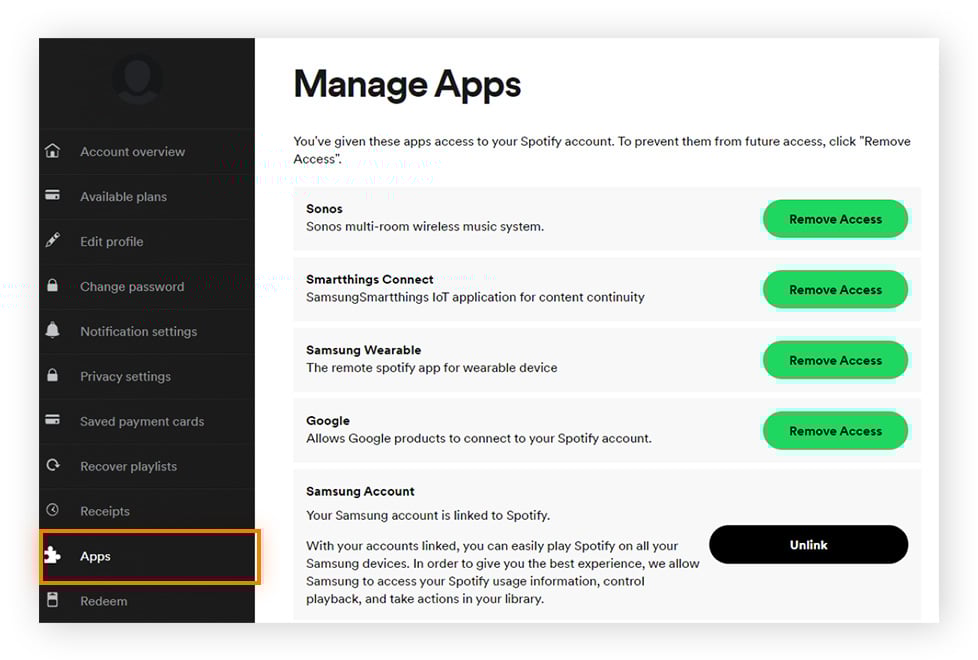Viewport: 978px width, 660px height.
Task: Click the clock icon beside Receipts
Action: pyautogui.click(x=52, y=510)
